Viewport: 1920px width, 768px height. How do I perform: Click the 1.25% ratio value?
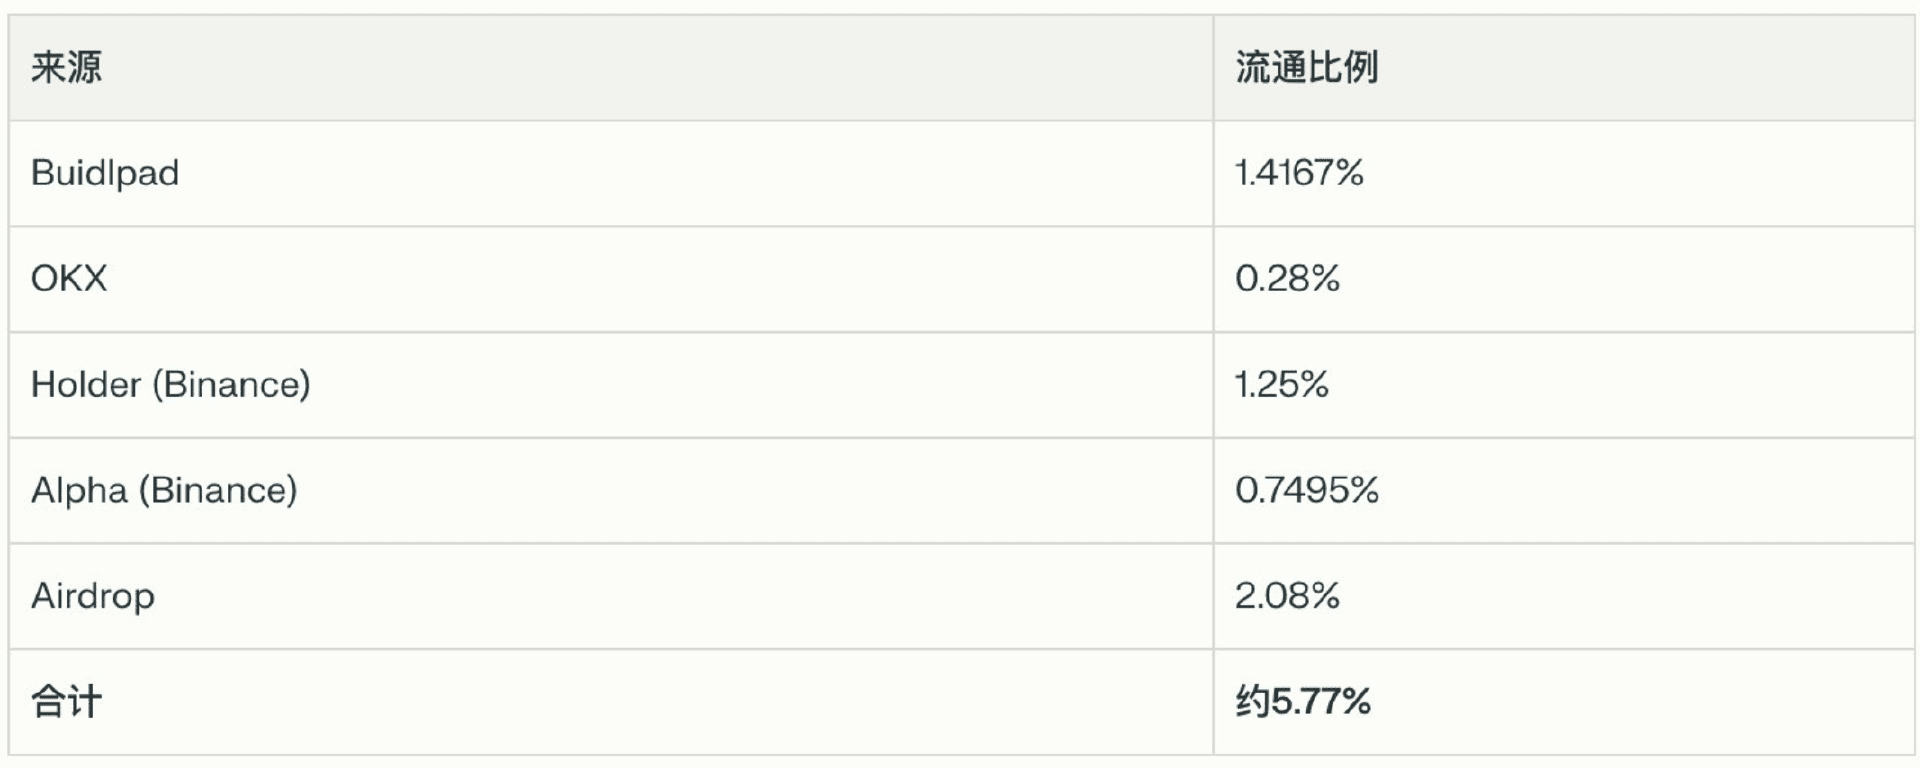click(x=1282, y=385)
